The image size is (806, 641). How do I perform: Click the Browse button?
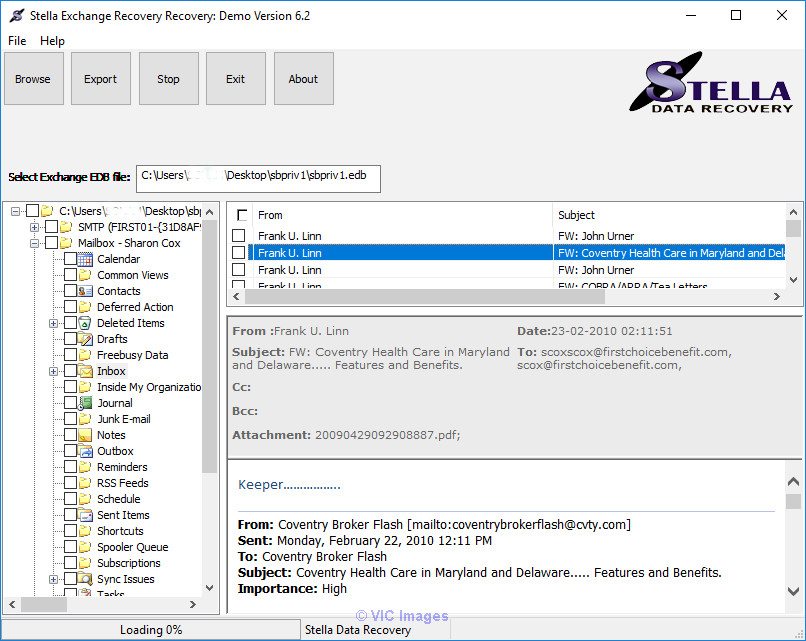[x=33, y=79]
